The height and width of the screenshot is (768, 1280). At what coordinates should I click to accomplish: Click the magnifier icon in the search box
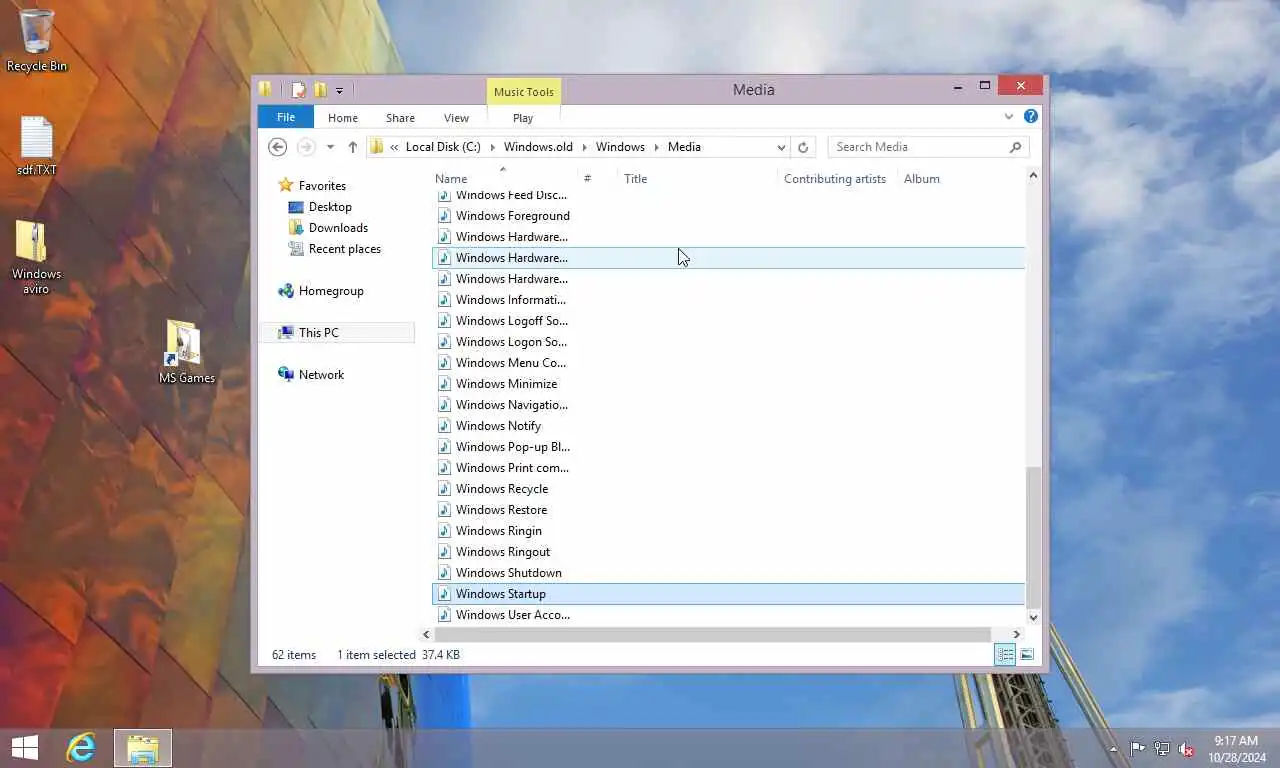coord(1015,147)
